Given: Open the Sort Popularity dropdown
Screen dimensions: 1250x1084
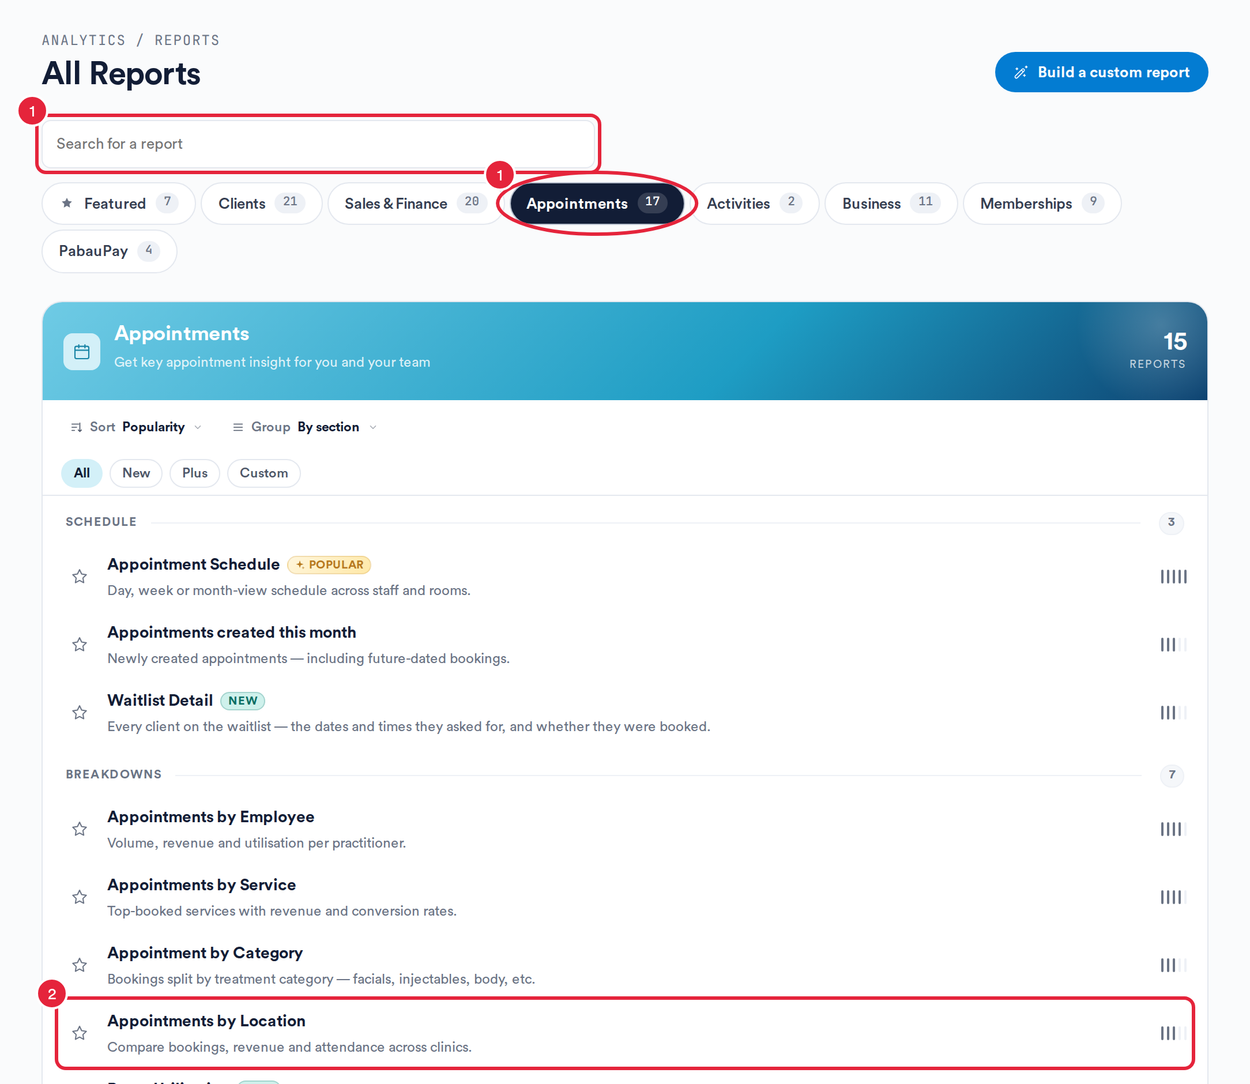Looking at the screenshot, I should [136, 427].
